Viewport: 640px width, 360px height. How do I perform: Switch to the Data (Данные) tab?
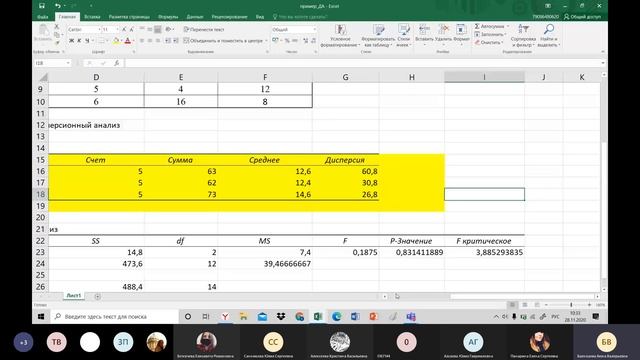195,17
